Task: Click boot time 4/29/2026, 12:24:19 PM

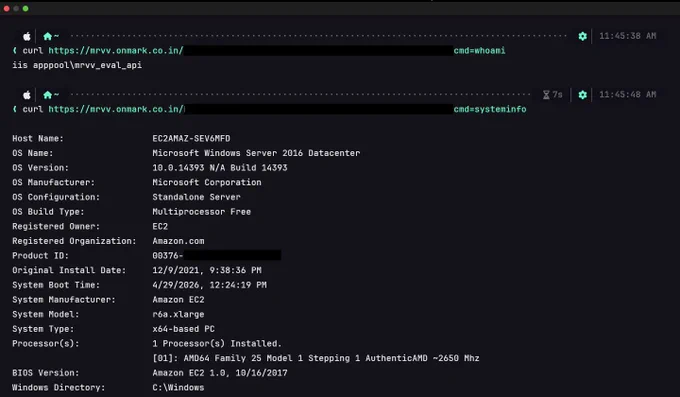Action: tap(209, 285)
